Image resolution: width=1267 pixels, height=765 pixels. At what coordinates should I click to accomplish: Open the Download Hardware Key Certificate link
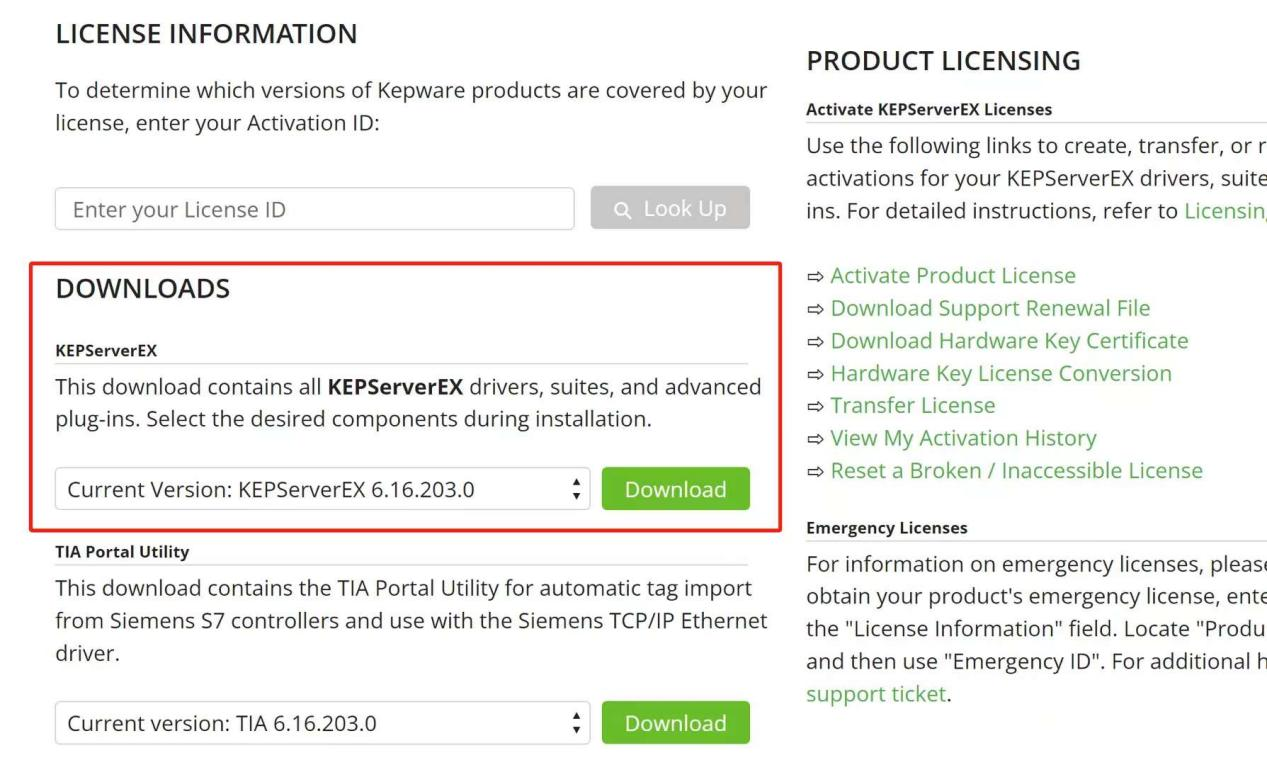click(1009, 341)
